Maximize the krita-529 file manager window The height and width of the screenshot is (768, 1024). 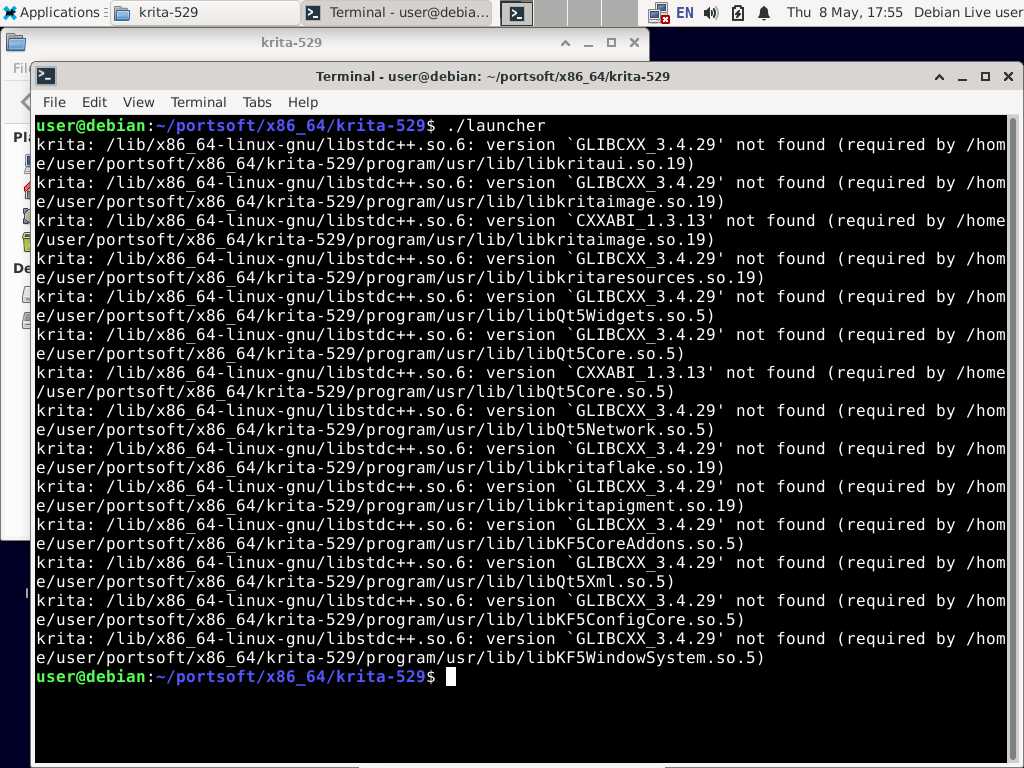611,43
